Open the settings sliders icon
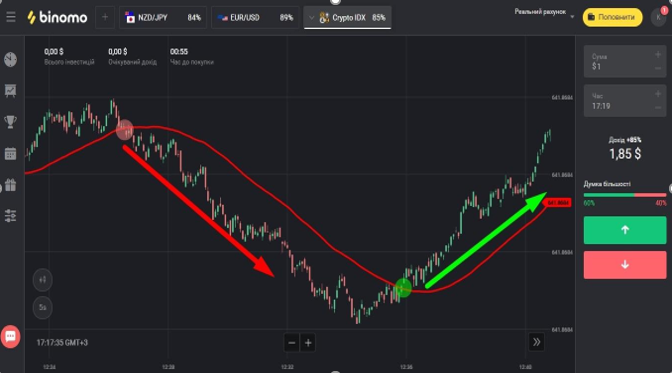 [x=10, y=216]
